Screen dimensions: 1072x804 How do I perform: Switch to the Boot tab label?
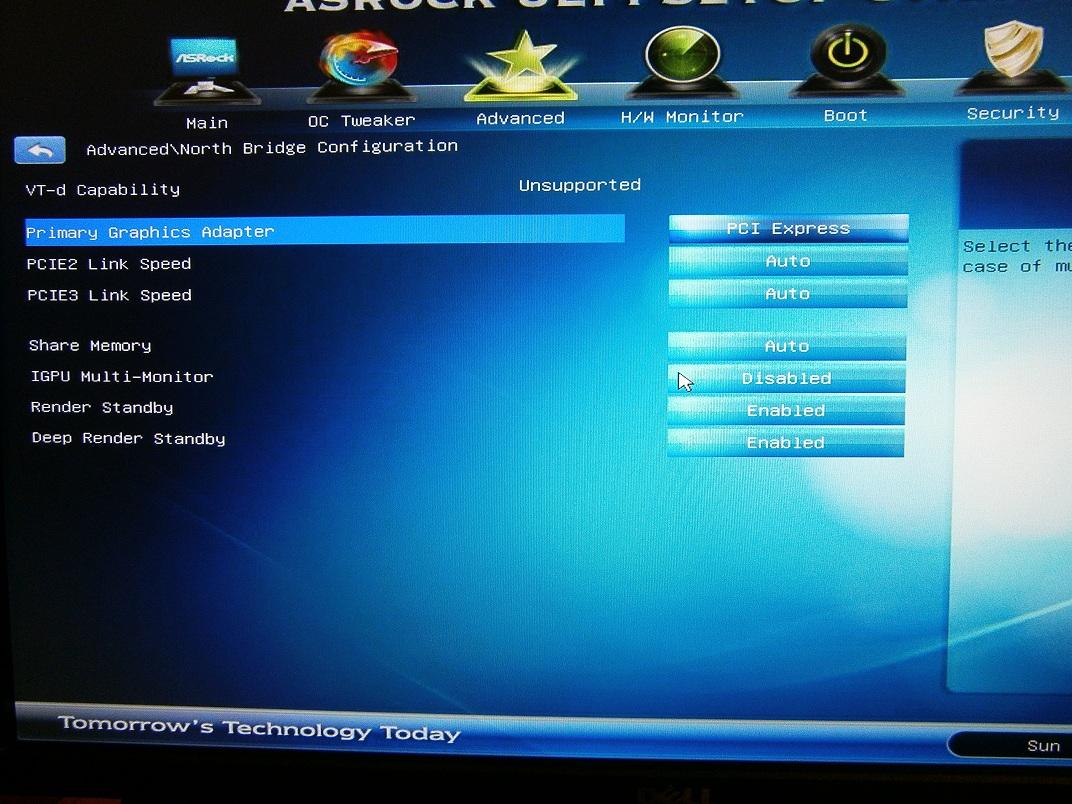point(846,116)
